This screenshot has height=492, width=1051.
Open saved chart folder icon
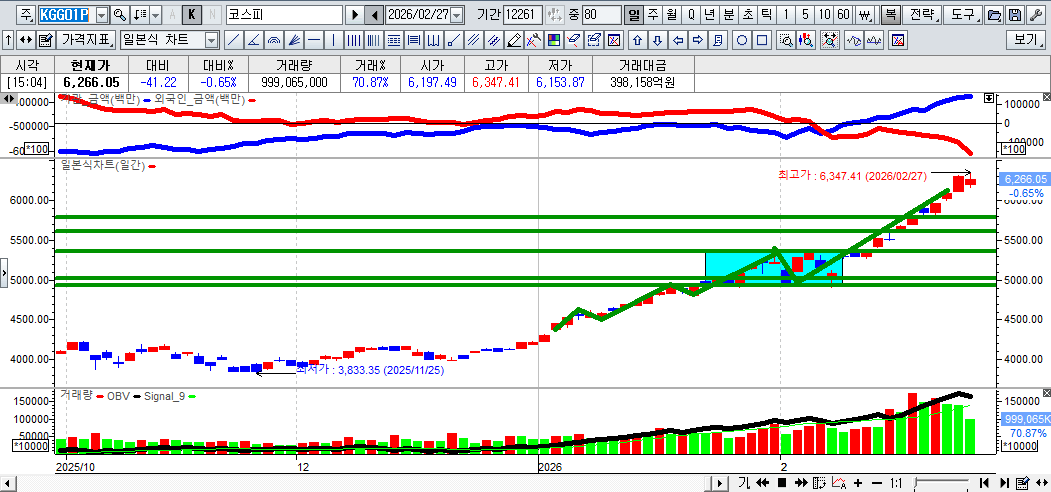994,15
